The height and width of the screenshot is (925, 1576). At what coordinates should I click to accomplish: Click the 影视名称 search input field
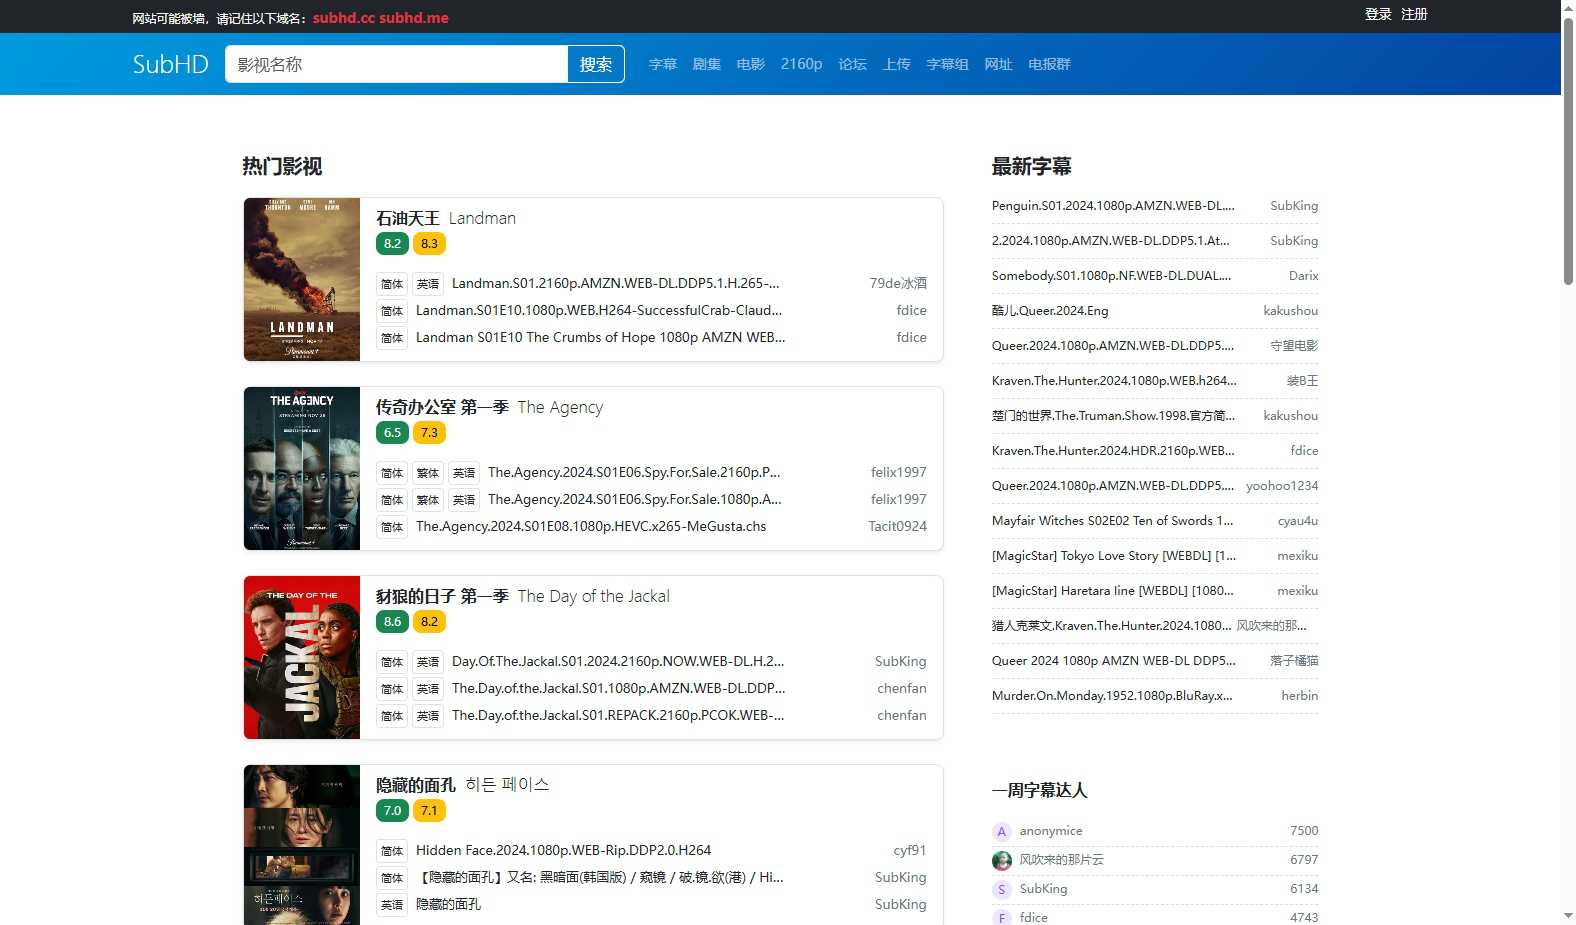(396, 64)
